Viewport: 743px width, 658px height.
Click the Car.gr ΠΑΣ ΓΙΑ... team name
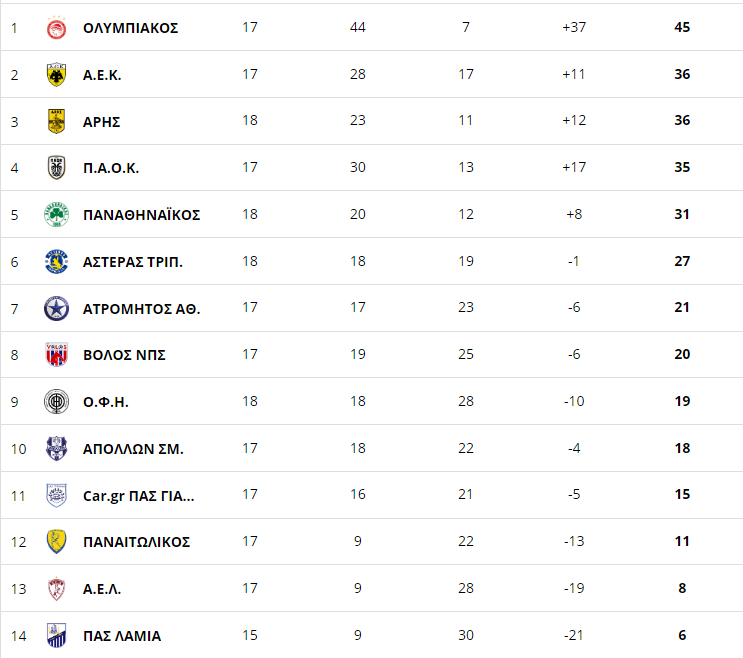point(138,495)
